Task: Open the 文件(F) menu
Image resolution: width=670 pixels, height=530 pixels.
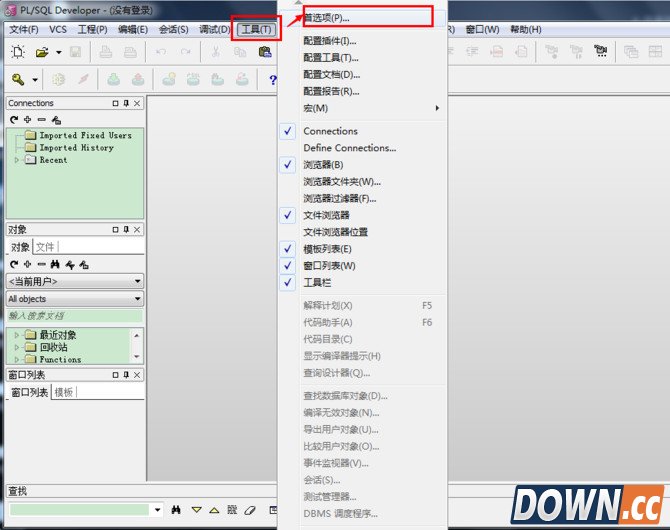Action: 24,29
